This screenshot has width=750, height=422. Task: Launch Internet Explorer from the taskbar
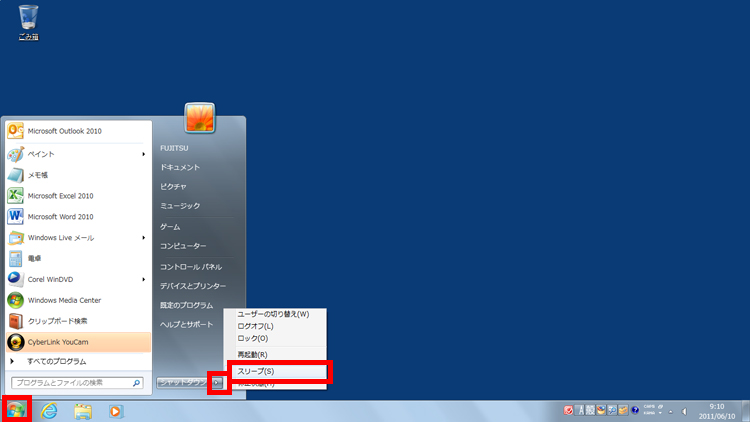49,411
